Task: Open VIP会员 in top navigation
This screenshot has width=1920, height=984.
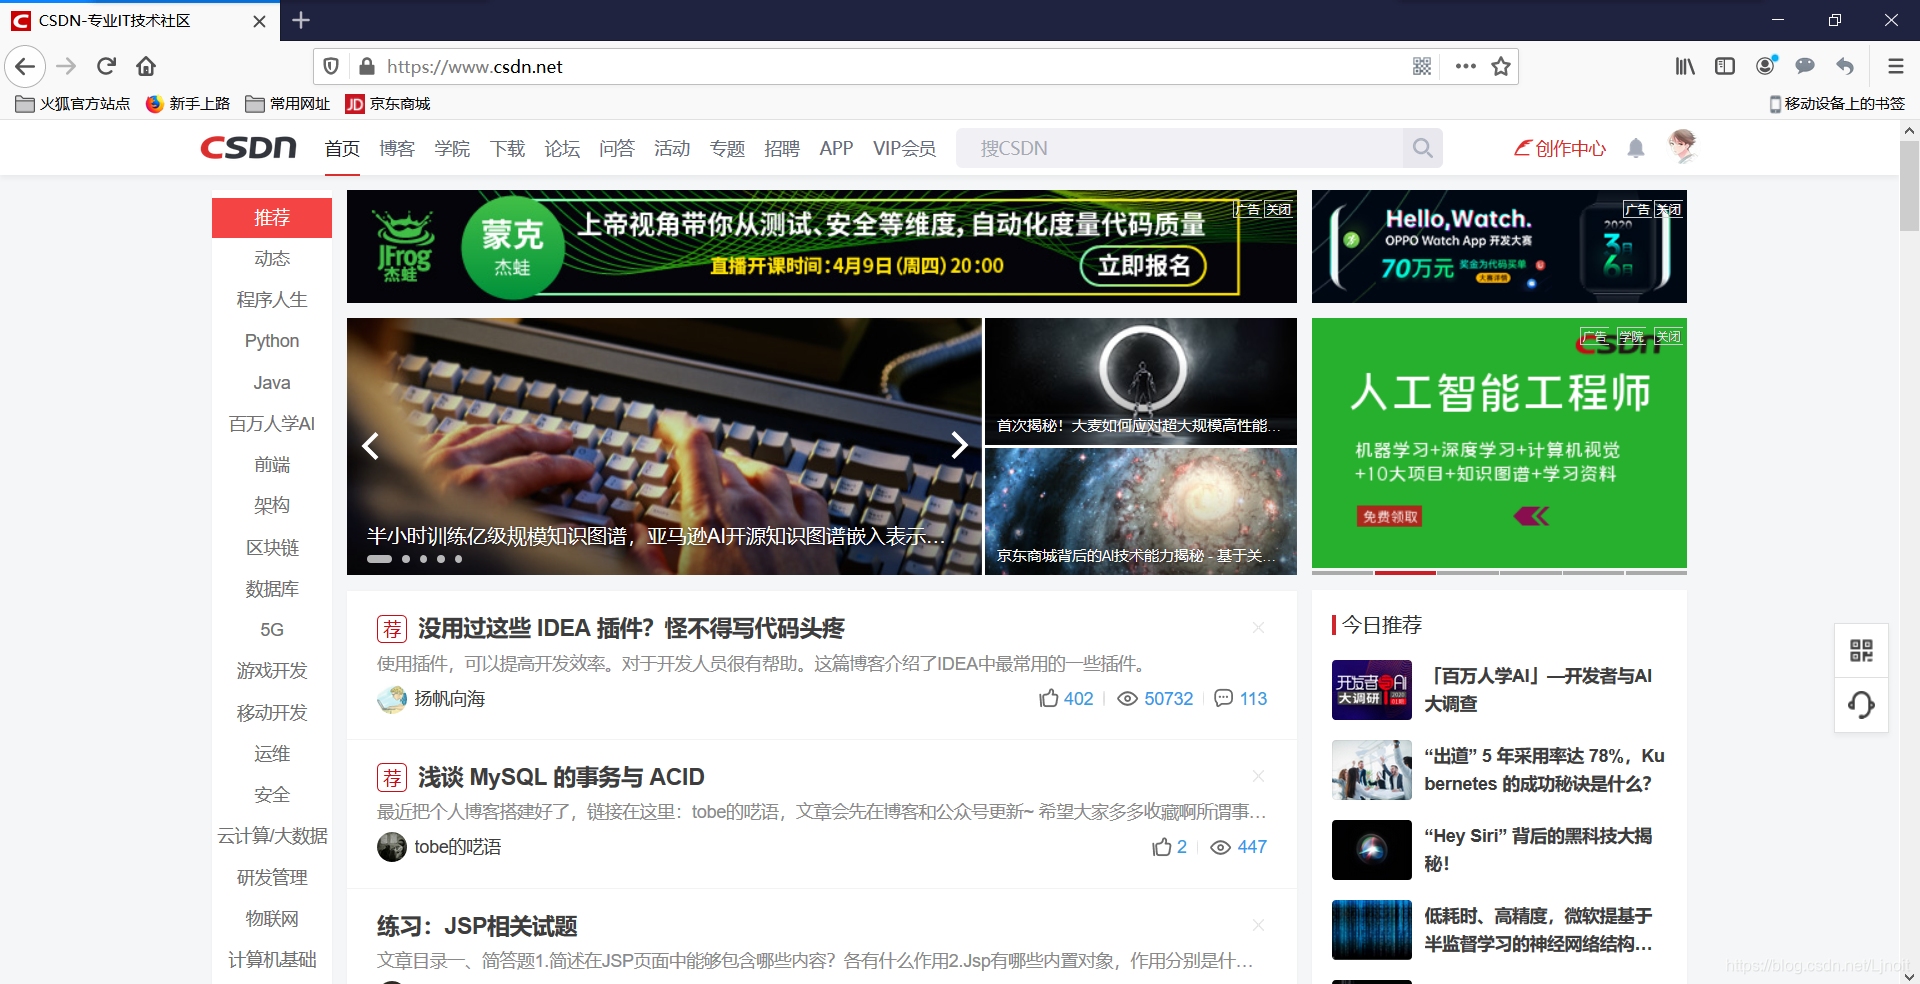Action: (x=904, y=148)
